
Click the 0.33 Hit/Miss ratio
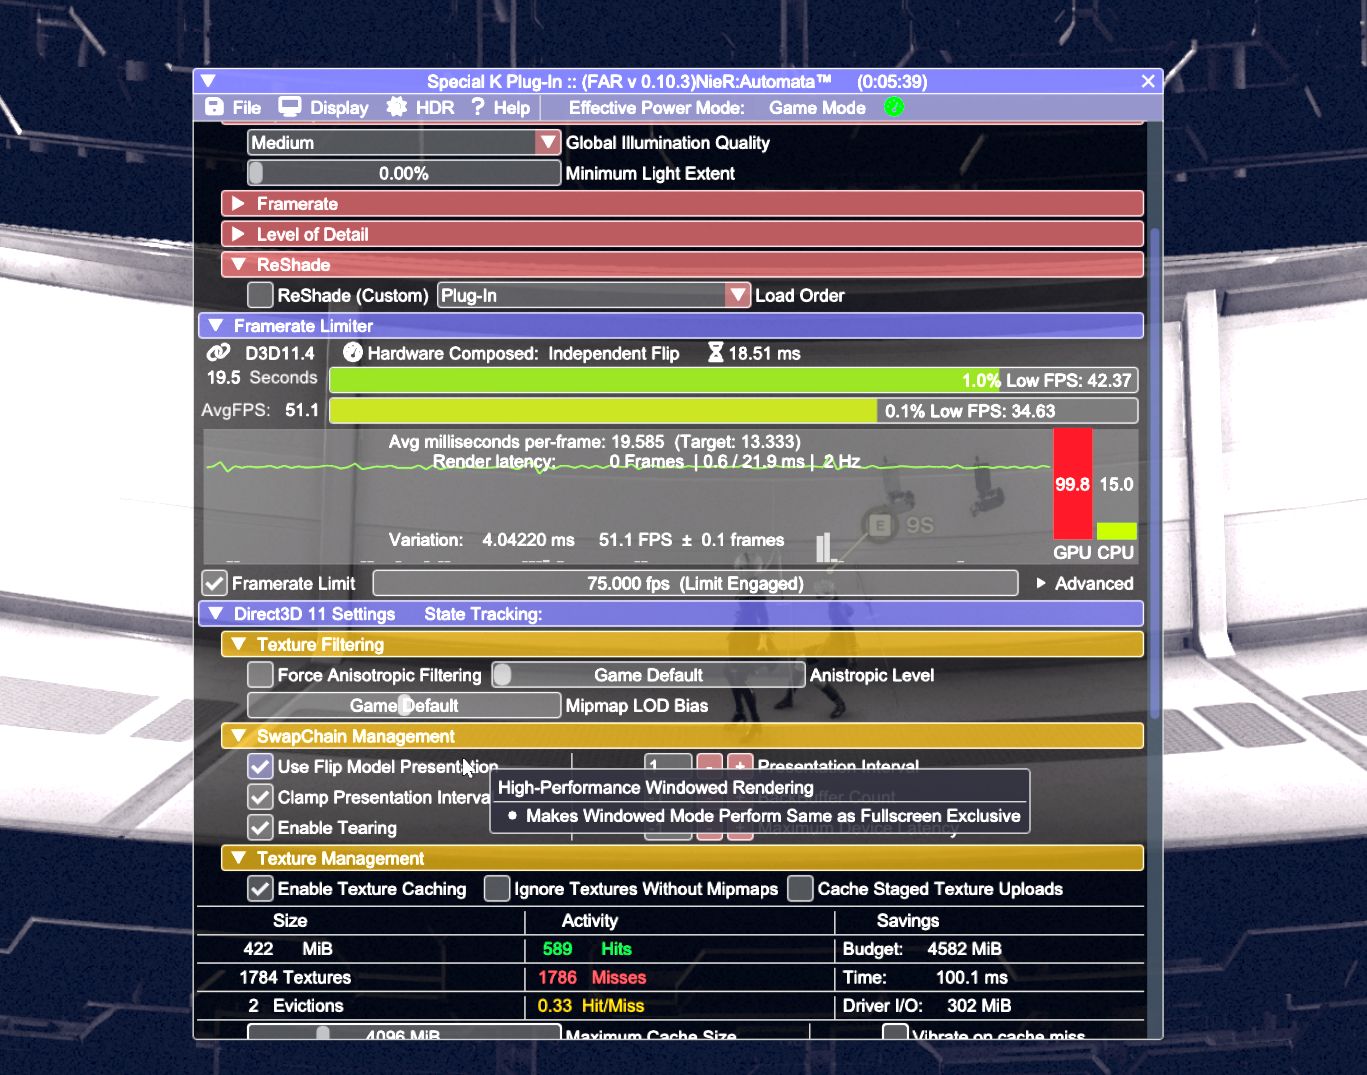pos(590,1005)
